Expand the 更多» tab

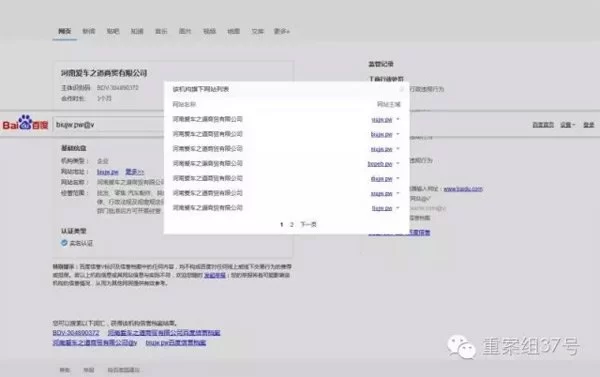[282, 31]
